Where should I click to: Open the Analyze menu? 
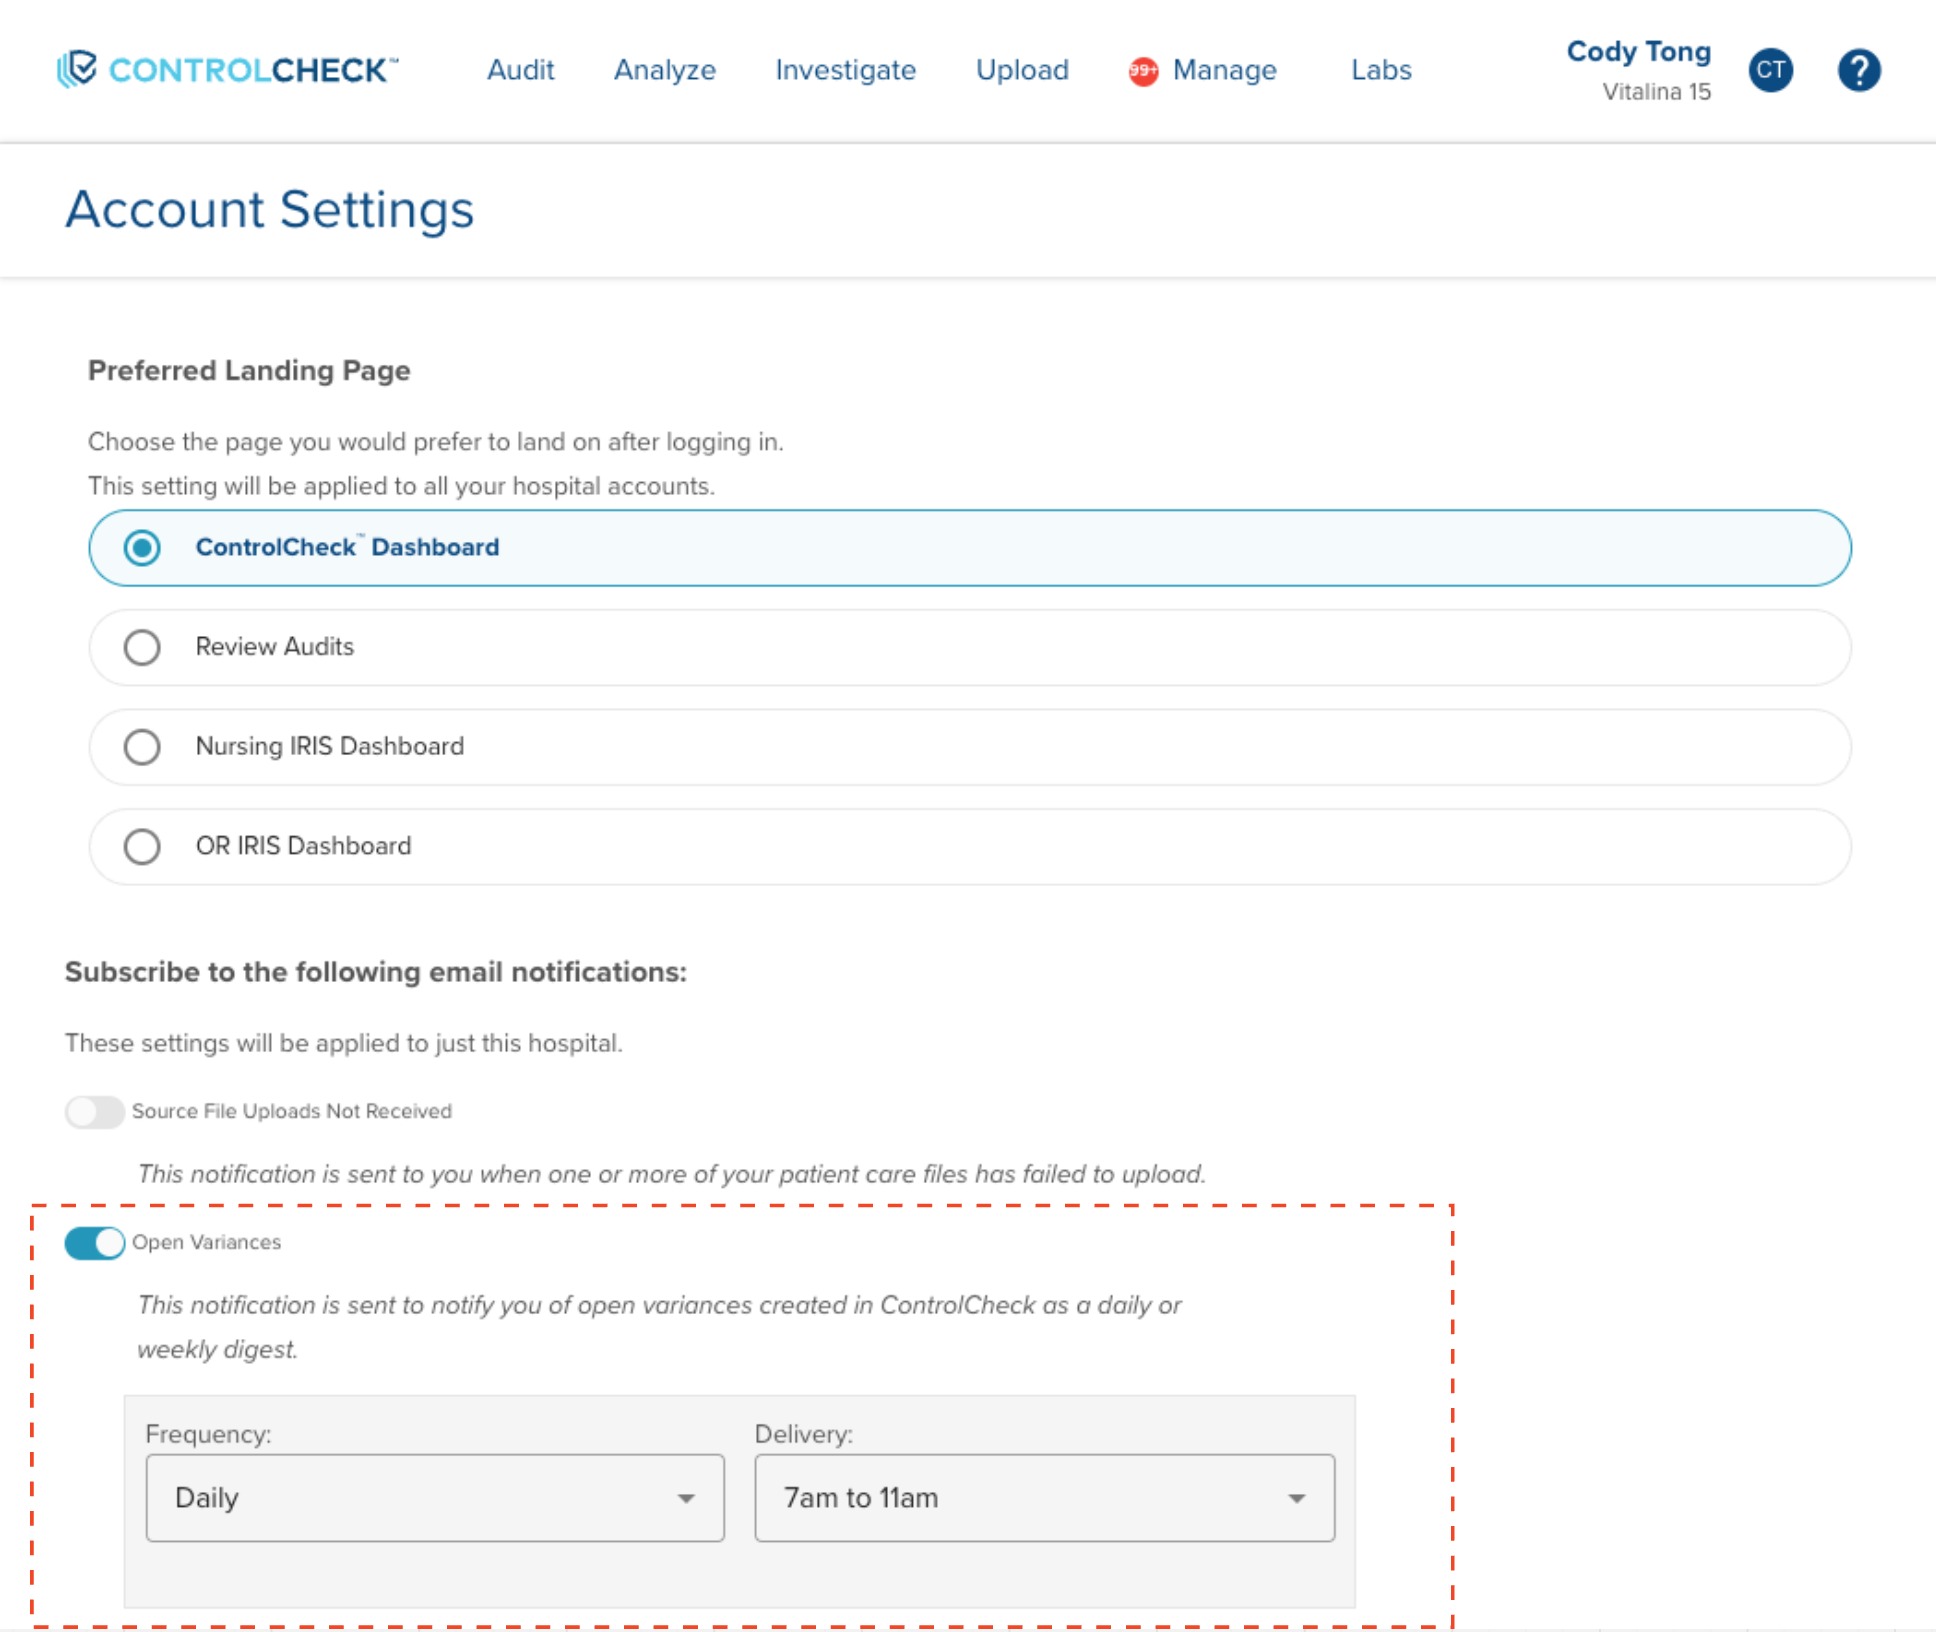point(665,70)
